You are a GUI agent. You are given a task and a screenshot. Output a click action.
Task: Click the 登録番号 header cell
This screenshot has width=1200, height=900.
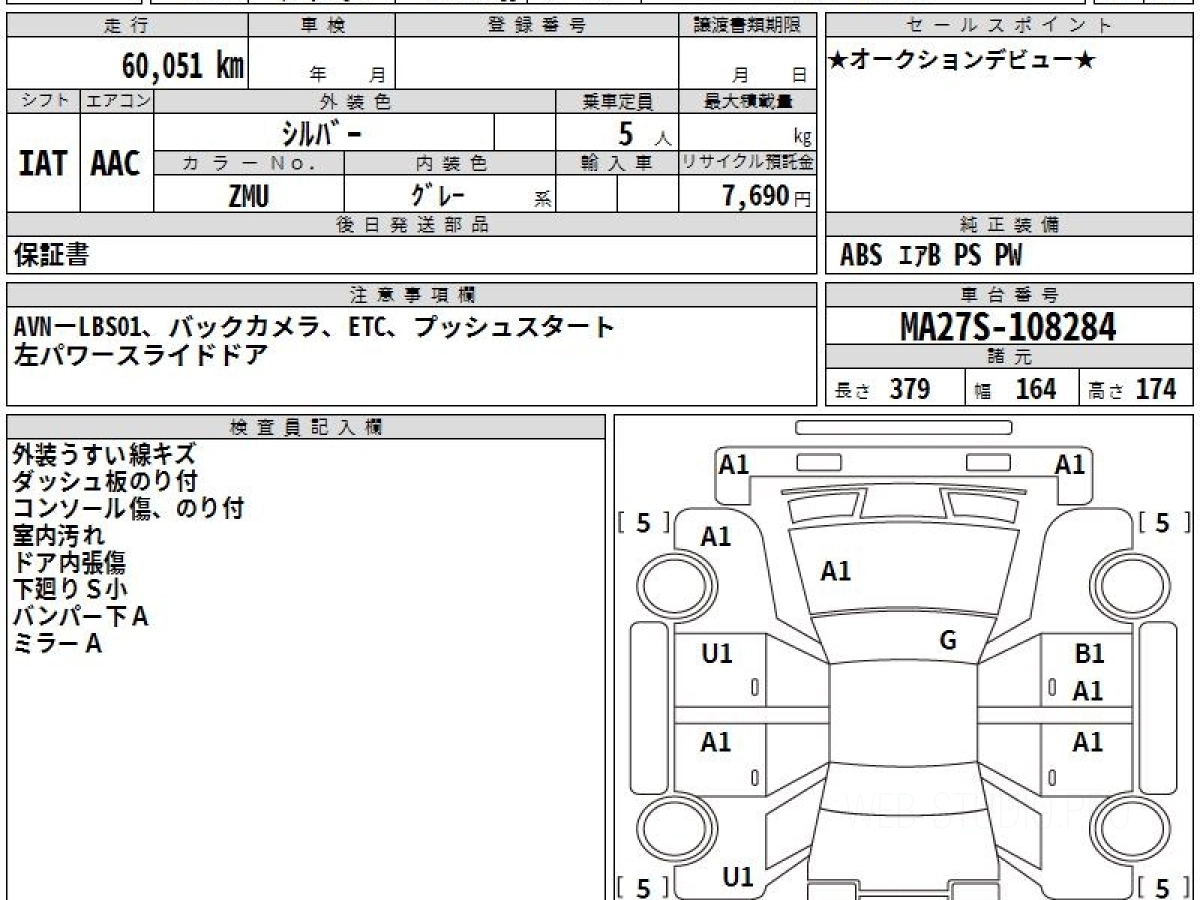(537, 26)
